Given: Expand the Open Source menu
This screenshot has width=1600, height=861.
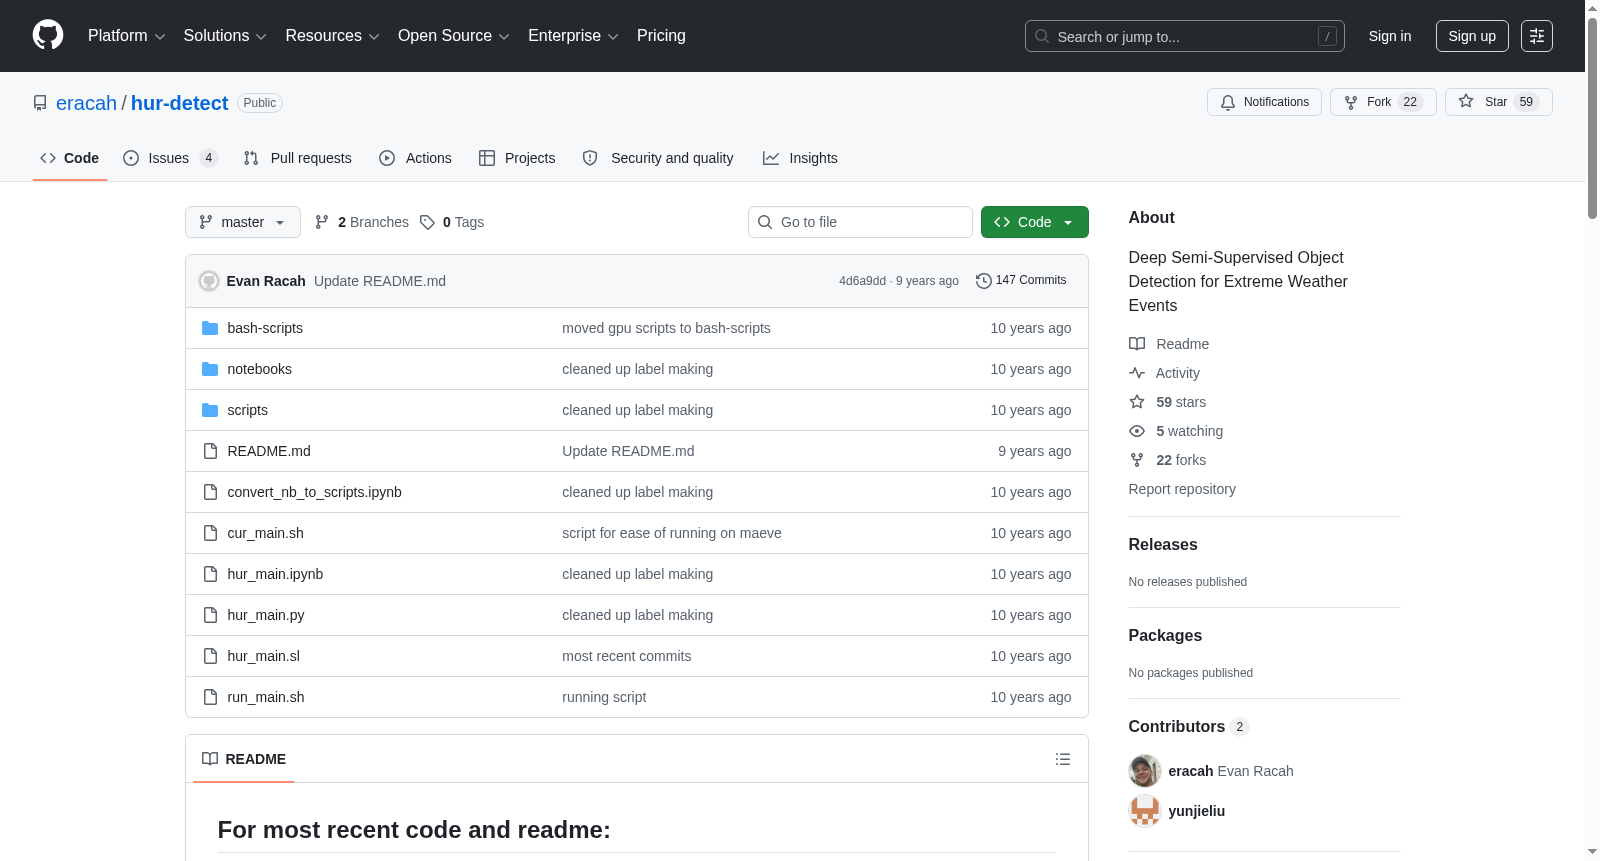Looking at the screenshot, I should [454, 36].
